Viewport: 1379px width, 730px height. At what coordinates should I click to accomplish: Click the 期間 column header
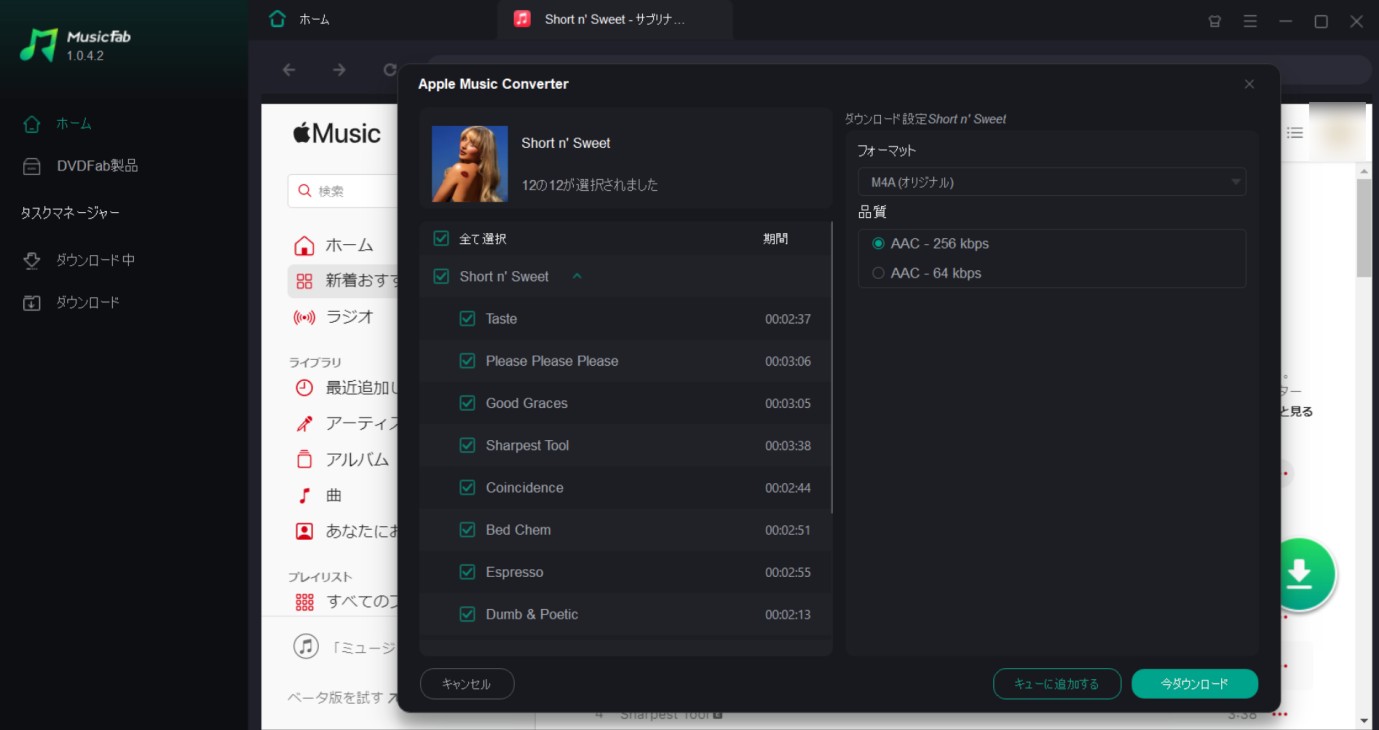[x=776, y=239]
